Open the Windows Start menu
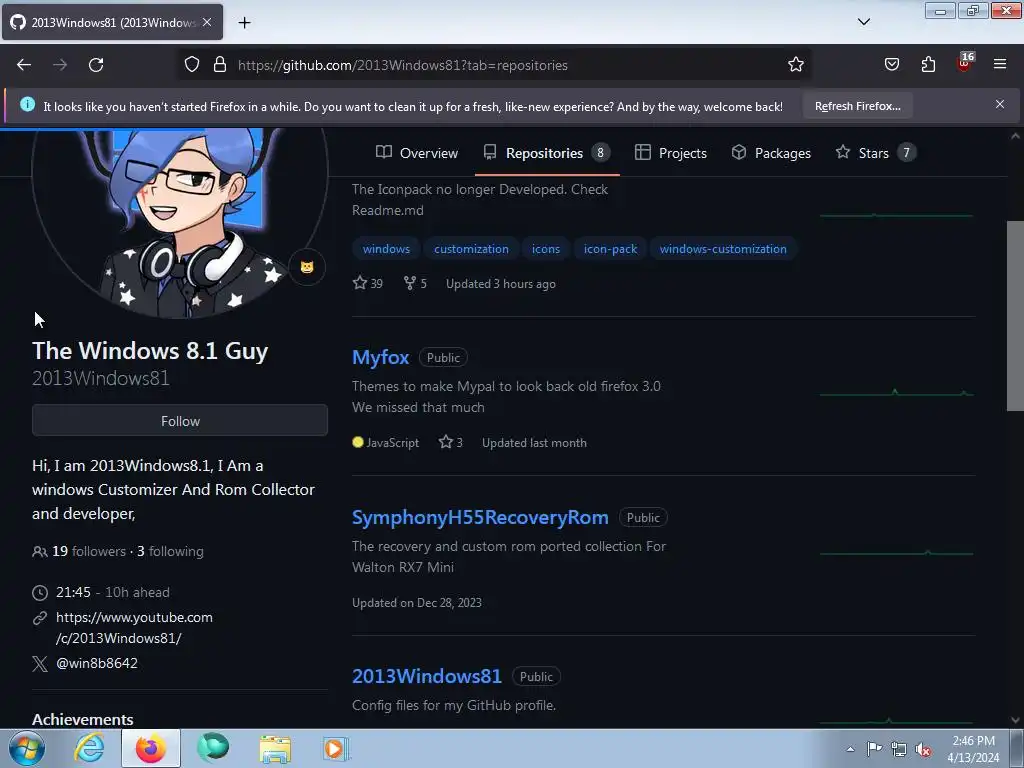 [x=26, y=748]
